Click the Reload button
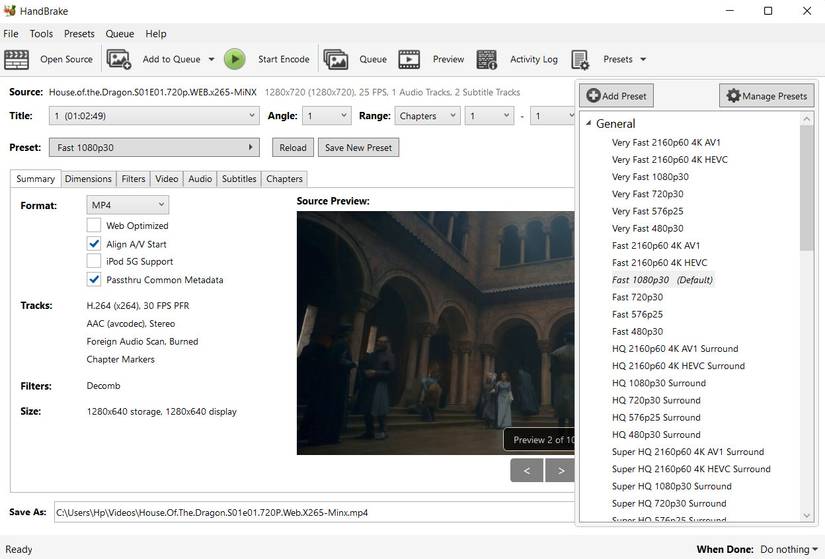Image resolution: width=825 pixels, height=559 pixels. (293, 148)
